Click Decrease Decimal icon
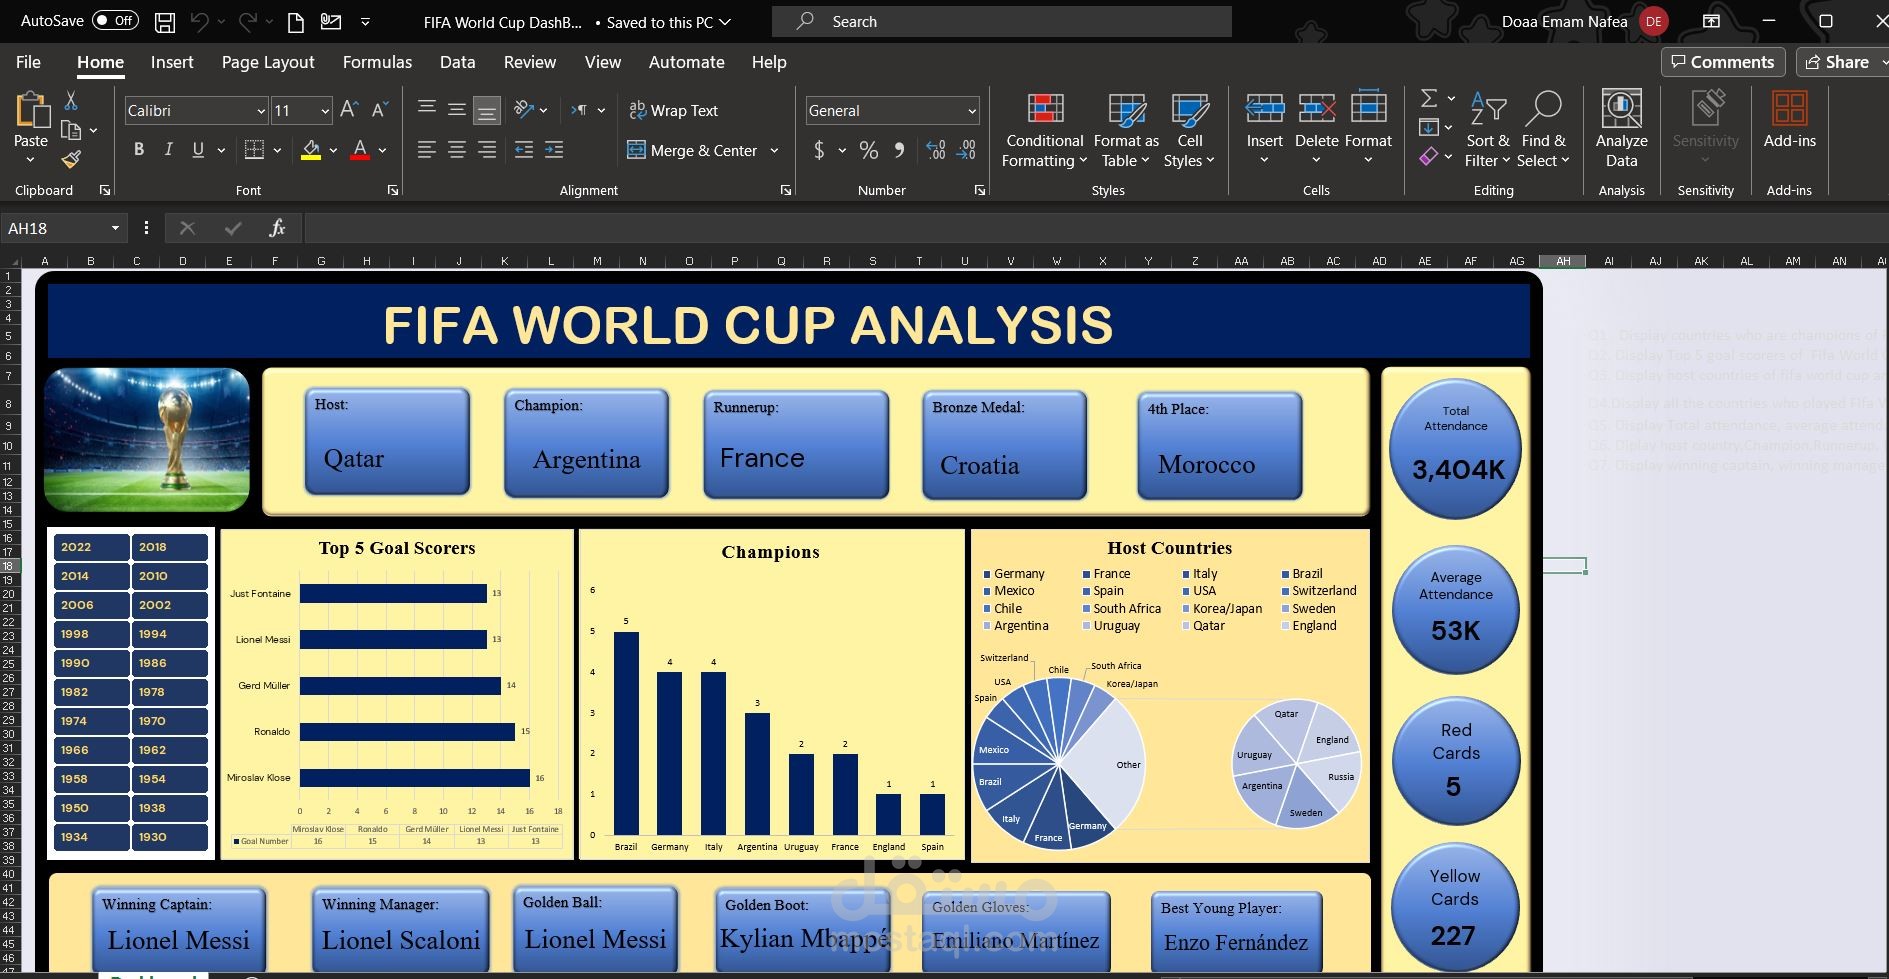Viewport: 1889px width, 979px height. pyautogui.click(x=967, y=150)
